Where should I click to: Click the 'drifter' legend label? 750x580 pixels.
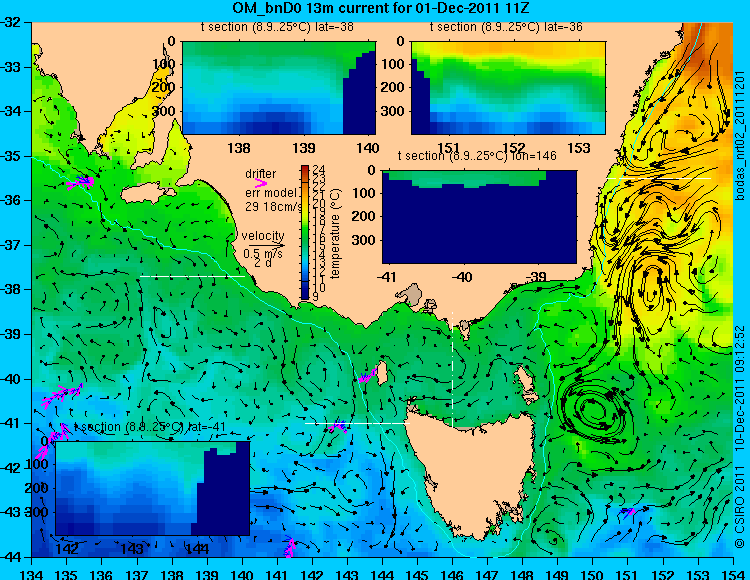point(261,174)
